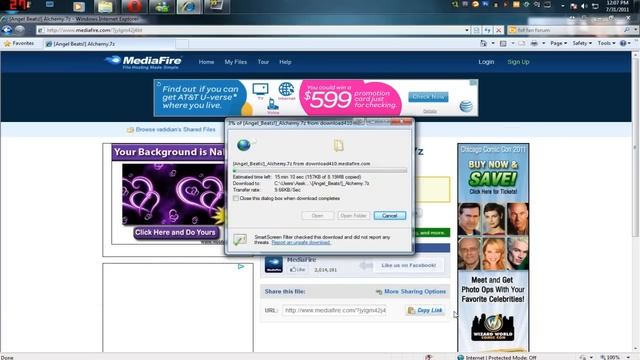This screenshot has width=640, height=360.
Task: Expand the search provider dropdown arrow
Action: pyautogui.click(x=635, y=30)
